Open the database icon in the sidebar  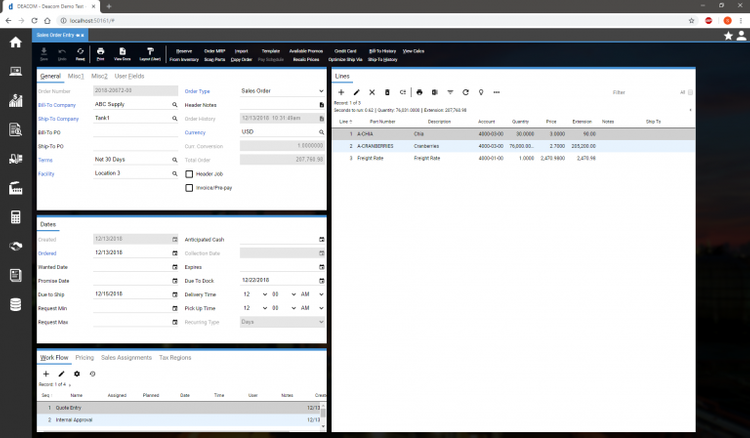click(15, 305)
